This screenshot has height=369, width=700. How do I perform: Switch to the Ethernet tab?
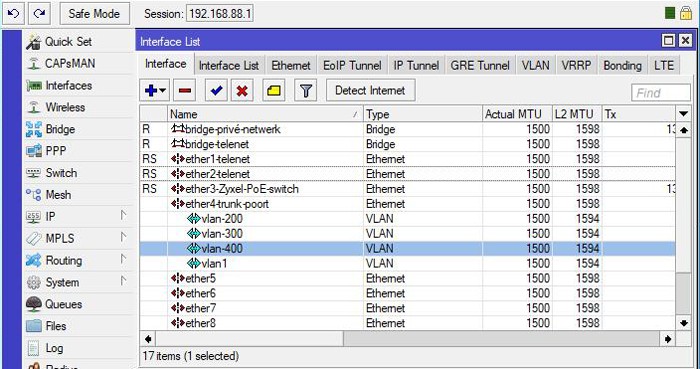point(291,66)
